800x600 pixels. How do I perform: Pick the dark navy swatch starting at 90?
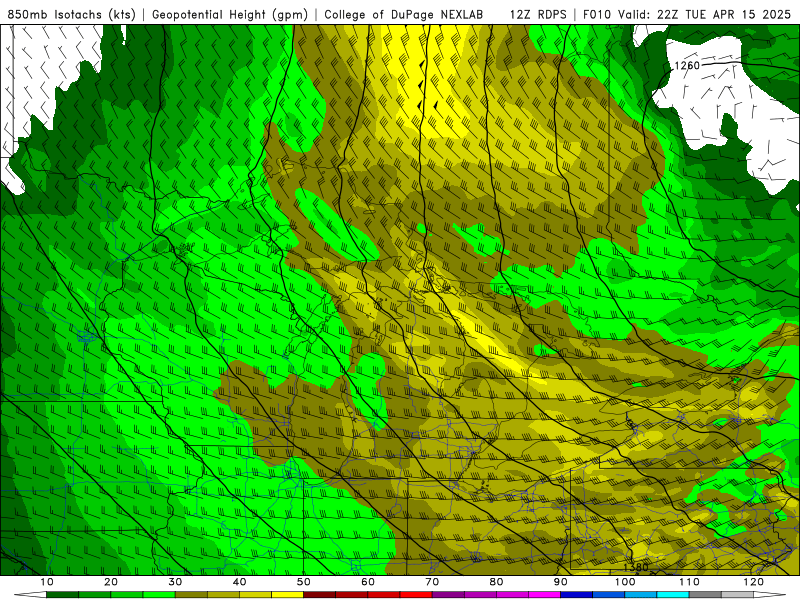(577, 594)
